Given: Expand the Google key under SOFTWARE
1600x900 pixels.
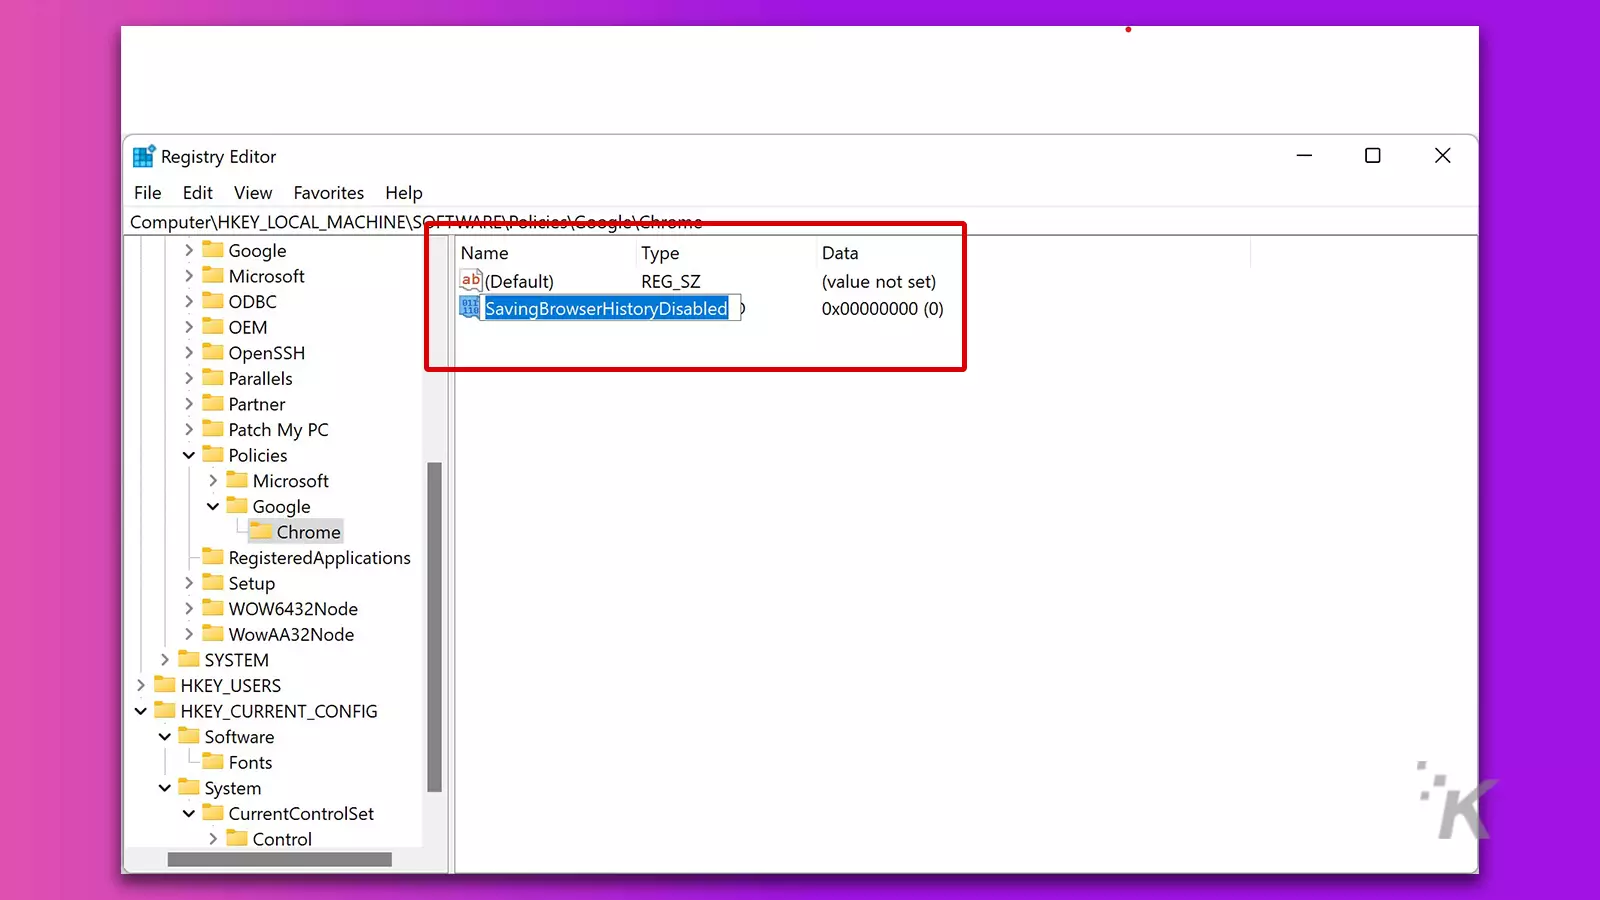Looking at the screenshot, I should click(x=189, y=250).
